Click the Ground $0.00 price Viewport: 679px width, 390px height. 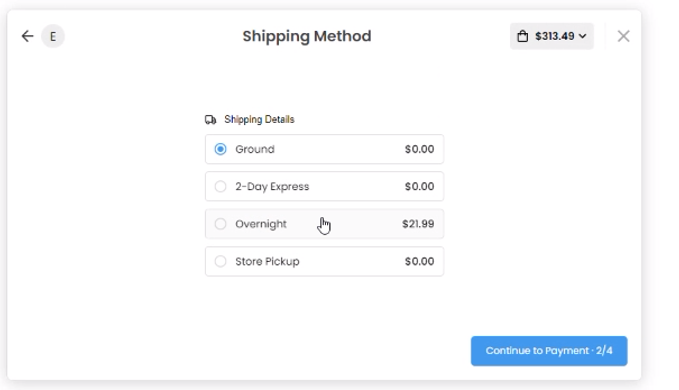[x=419, y=149]
